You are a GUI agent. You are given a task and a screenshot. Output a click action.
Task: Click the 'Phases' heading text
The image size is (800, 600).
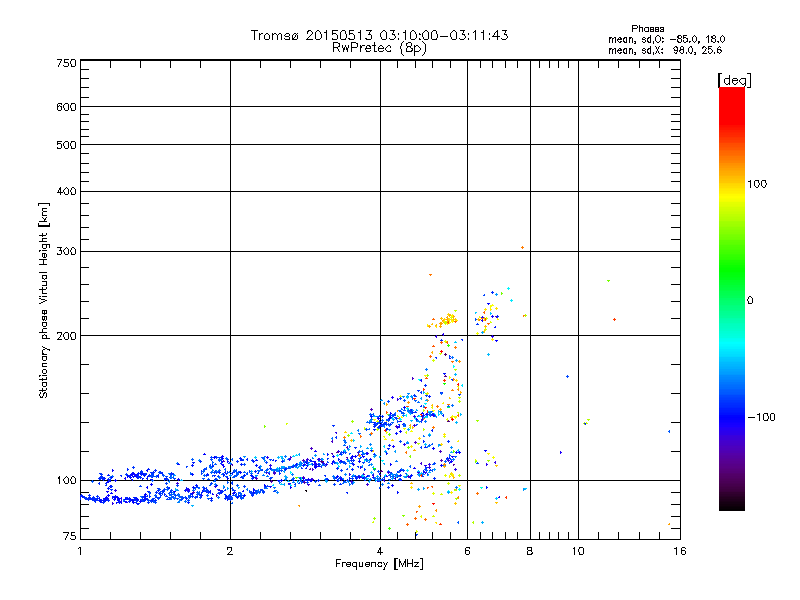(647, 29)
